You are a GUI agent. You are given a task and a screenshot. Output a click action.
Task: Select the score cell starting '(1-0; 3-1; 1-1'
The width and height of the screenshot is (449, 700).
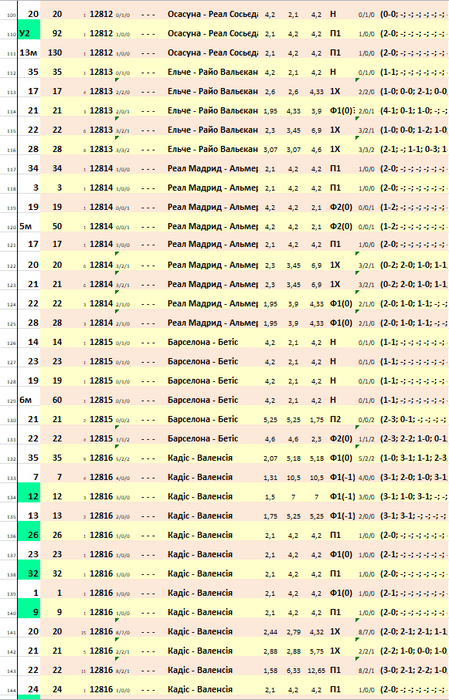click(414, 458)
